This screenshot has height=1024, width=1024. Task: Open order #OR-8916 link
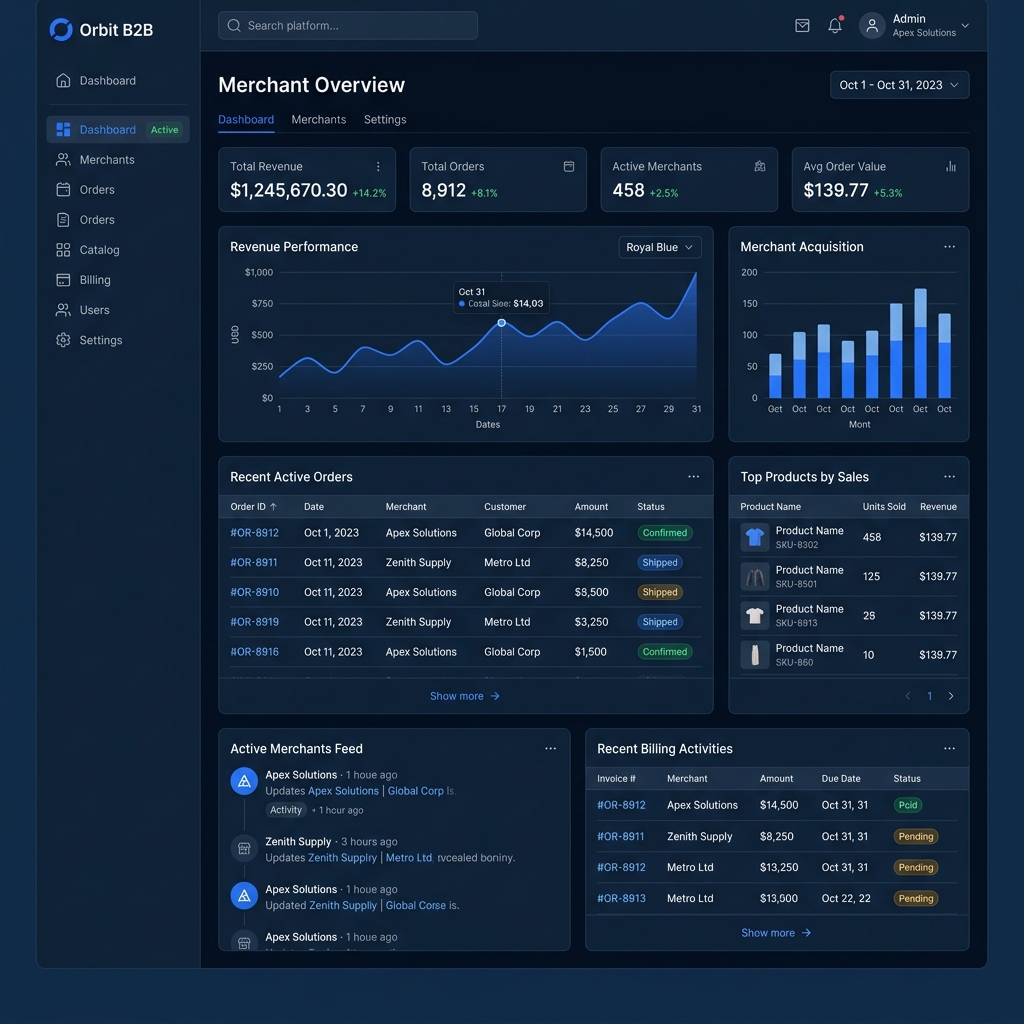point(254,652)
